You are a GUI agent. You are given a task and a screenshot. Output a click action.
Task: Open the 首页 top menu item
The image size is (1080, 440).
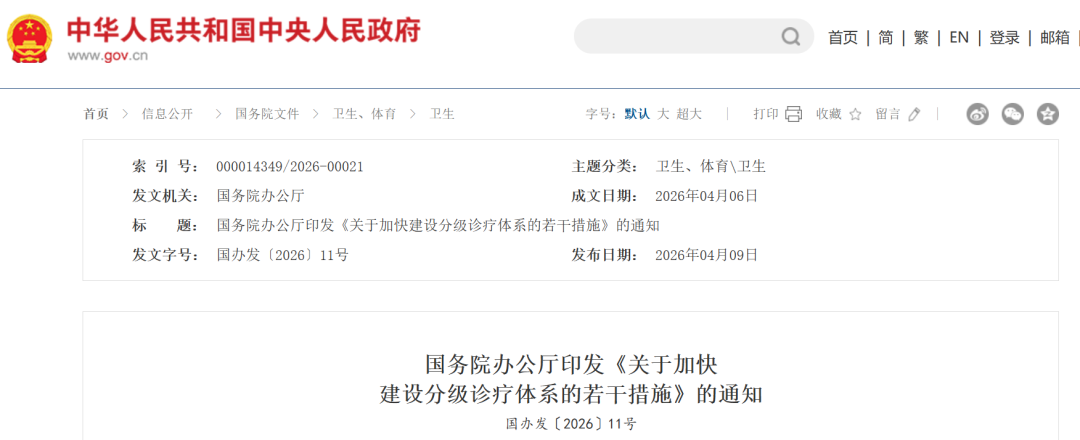pos(843,37)
